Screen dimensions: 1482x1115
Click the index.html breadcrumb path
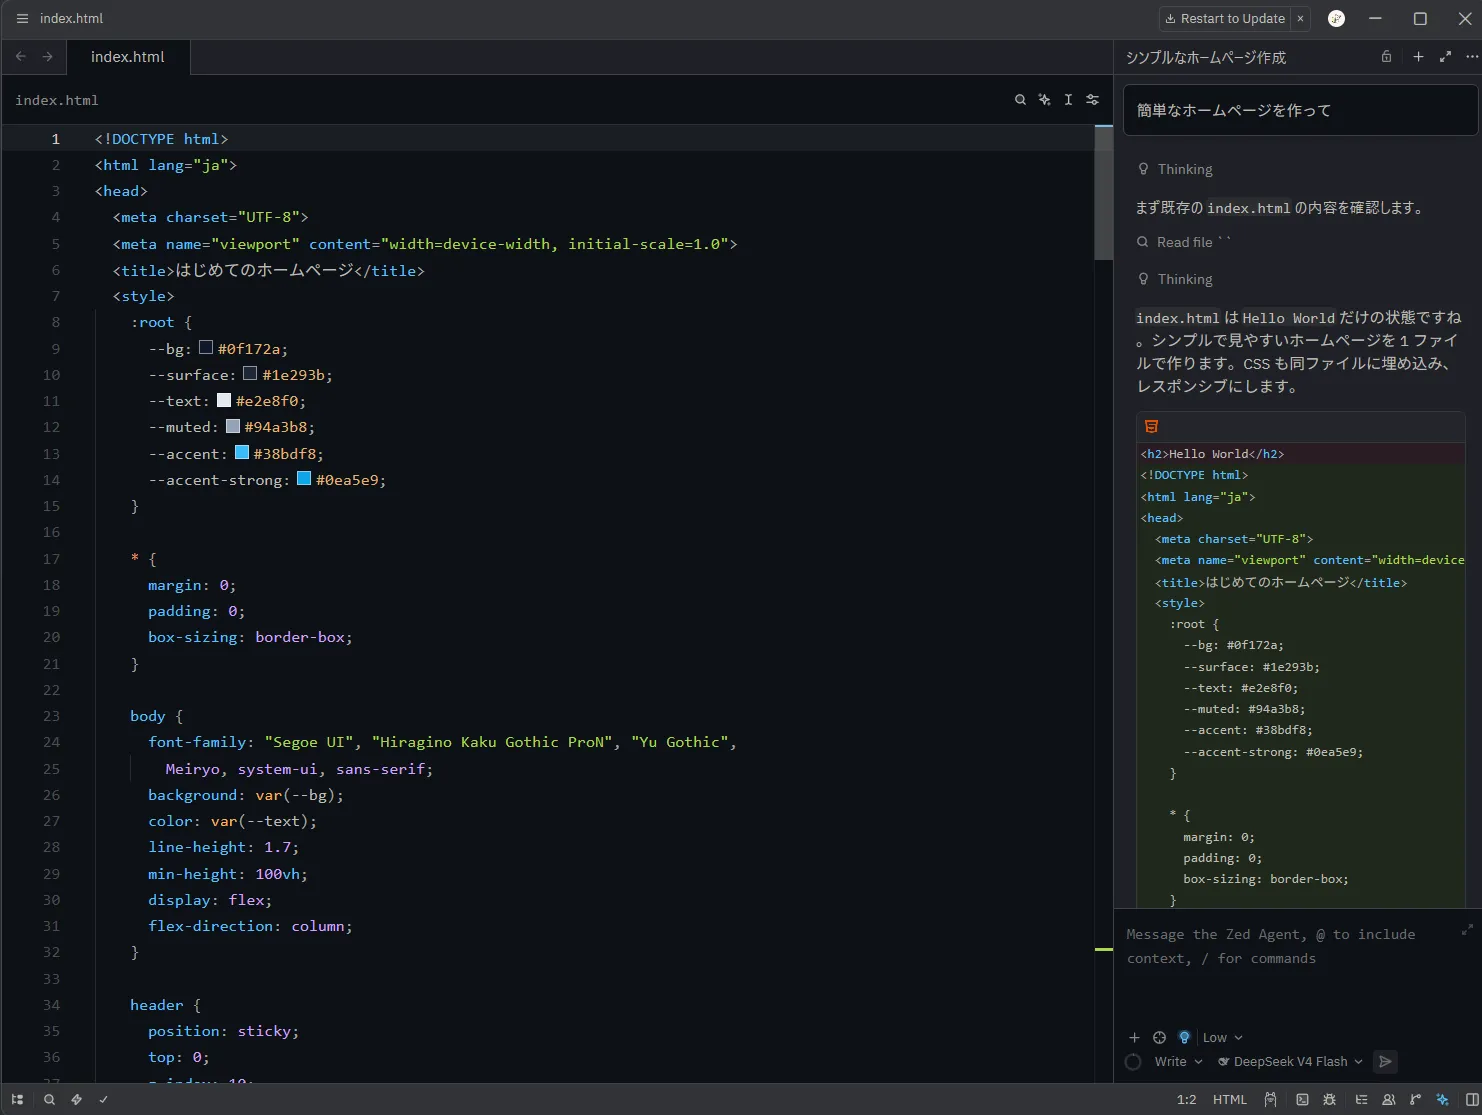pyautogui.click(x=57, y=100)
